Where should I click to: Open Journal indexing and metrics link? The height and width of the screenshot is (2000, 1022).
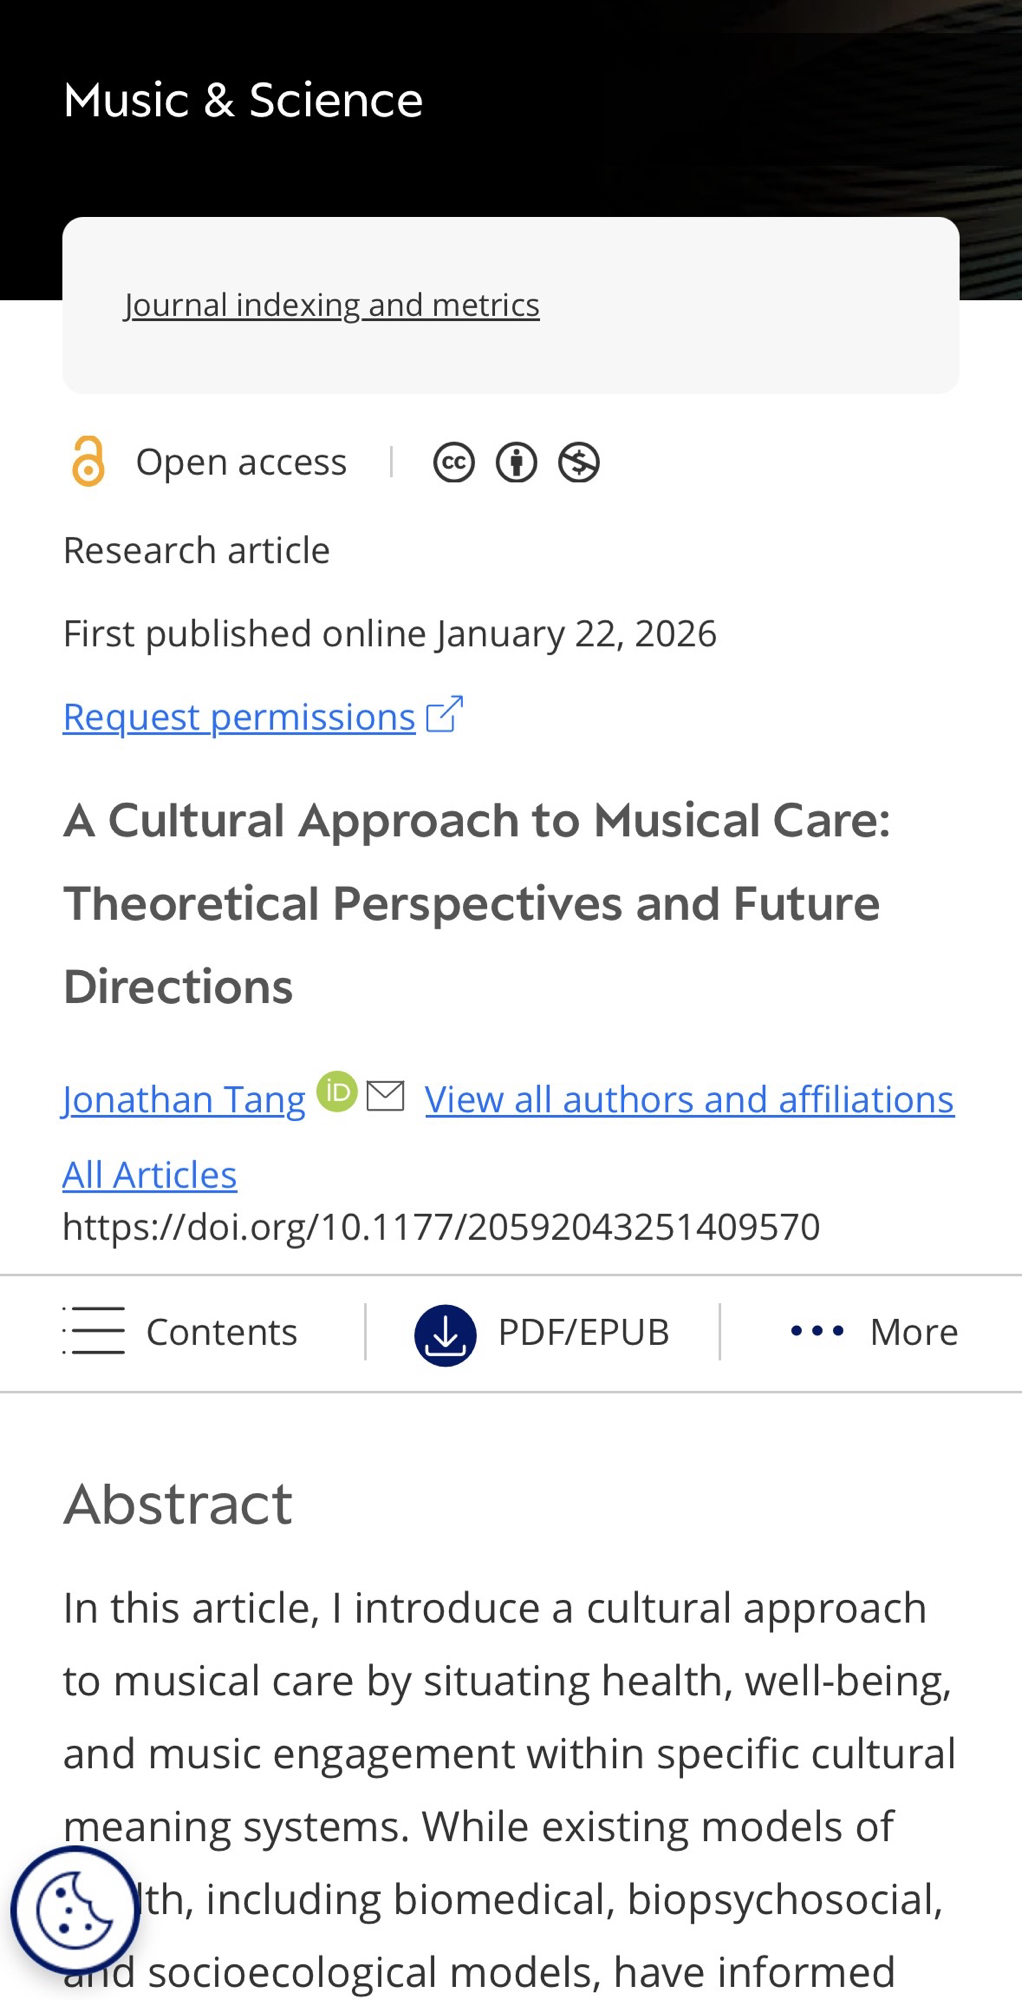click(x=332, y=304)
